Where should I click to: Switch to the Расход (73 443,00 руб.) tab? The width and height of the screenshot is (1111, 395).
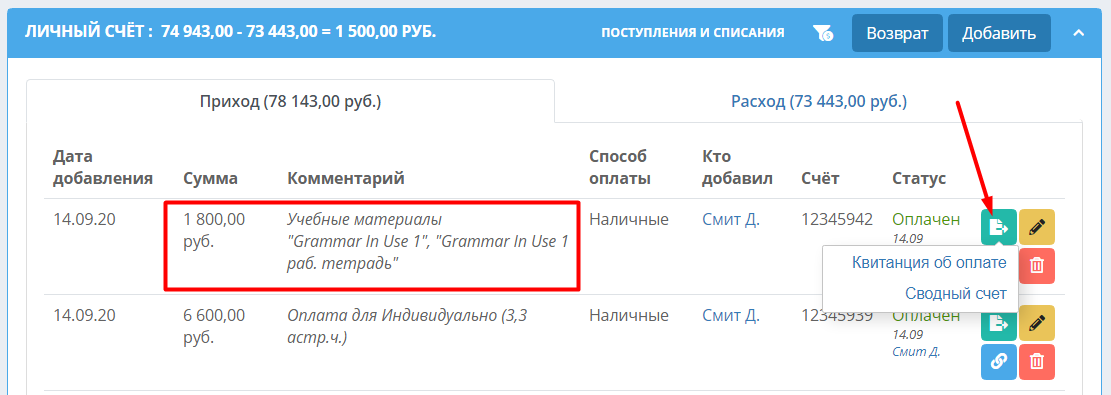(x=819, y=101)
